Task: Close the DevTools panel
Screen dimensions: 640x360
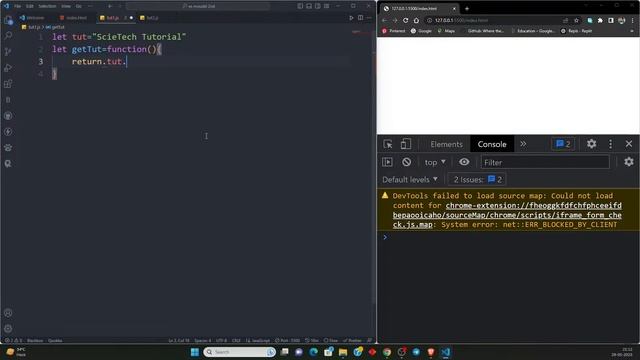Action: click(x=629, y=144)
